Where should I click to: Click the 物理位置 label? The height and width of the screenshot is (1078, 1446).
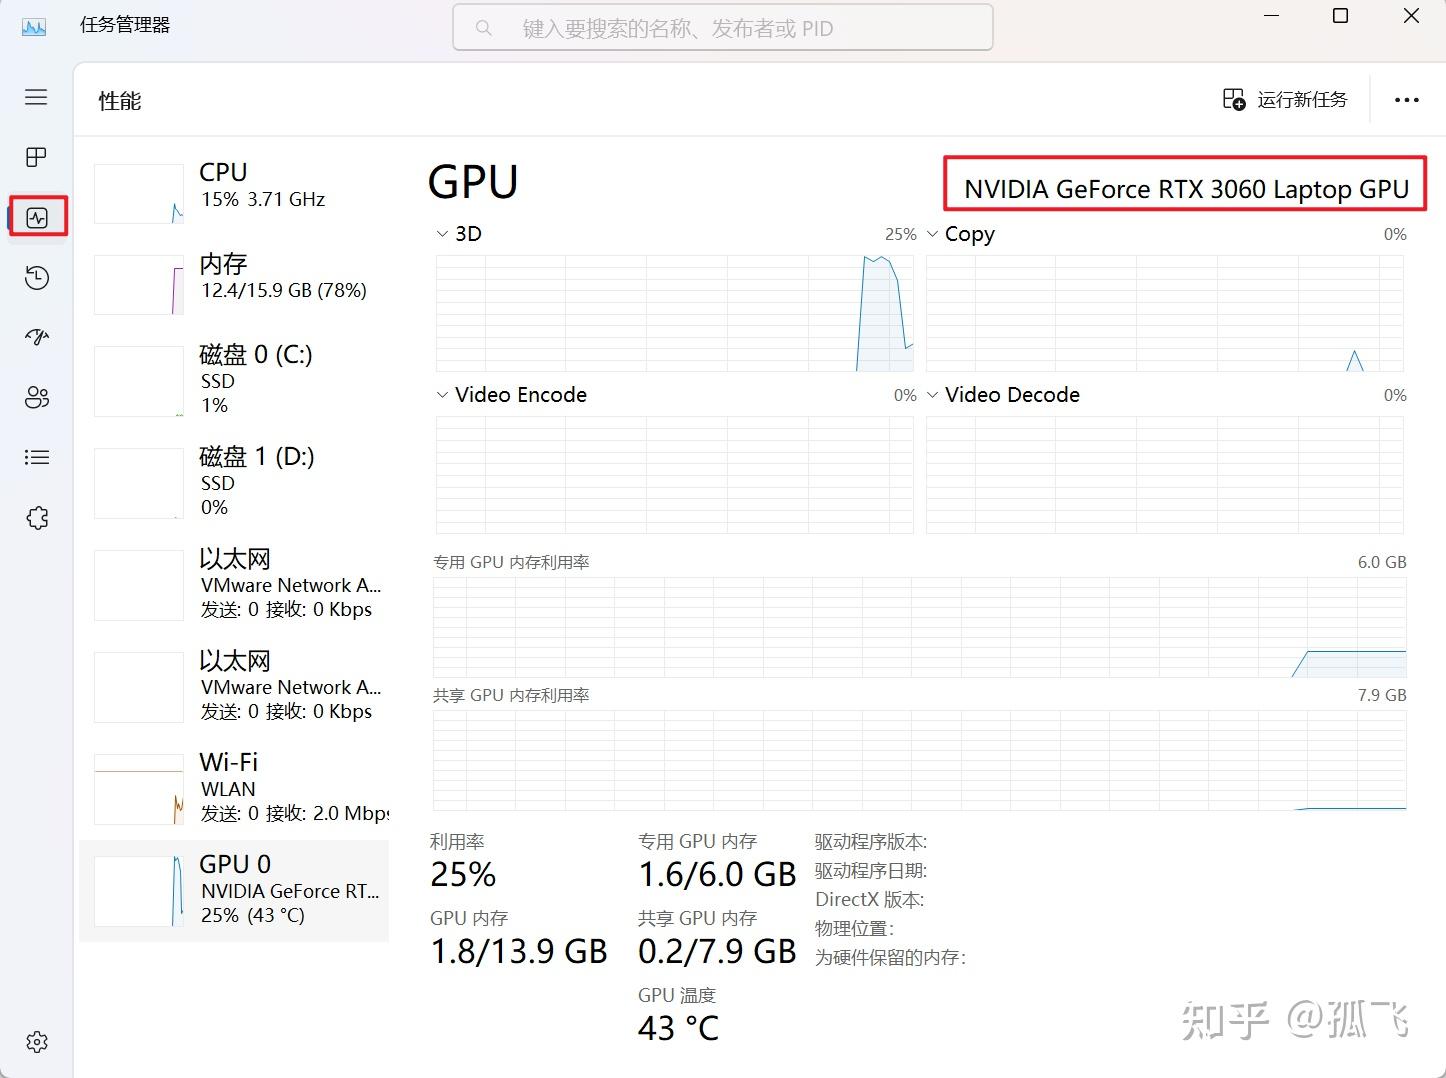click(854, 929)
